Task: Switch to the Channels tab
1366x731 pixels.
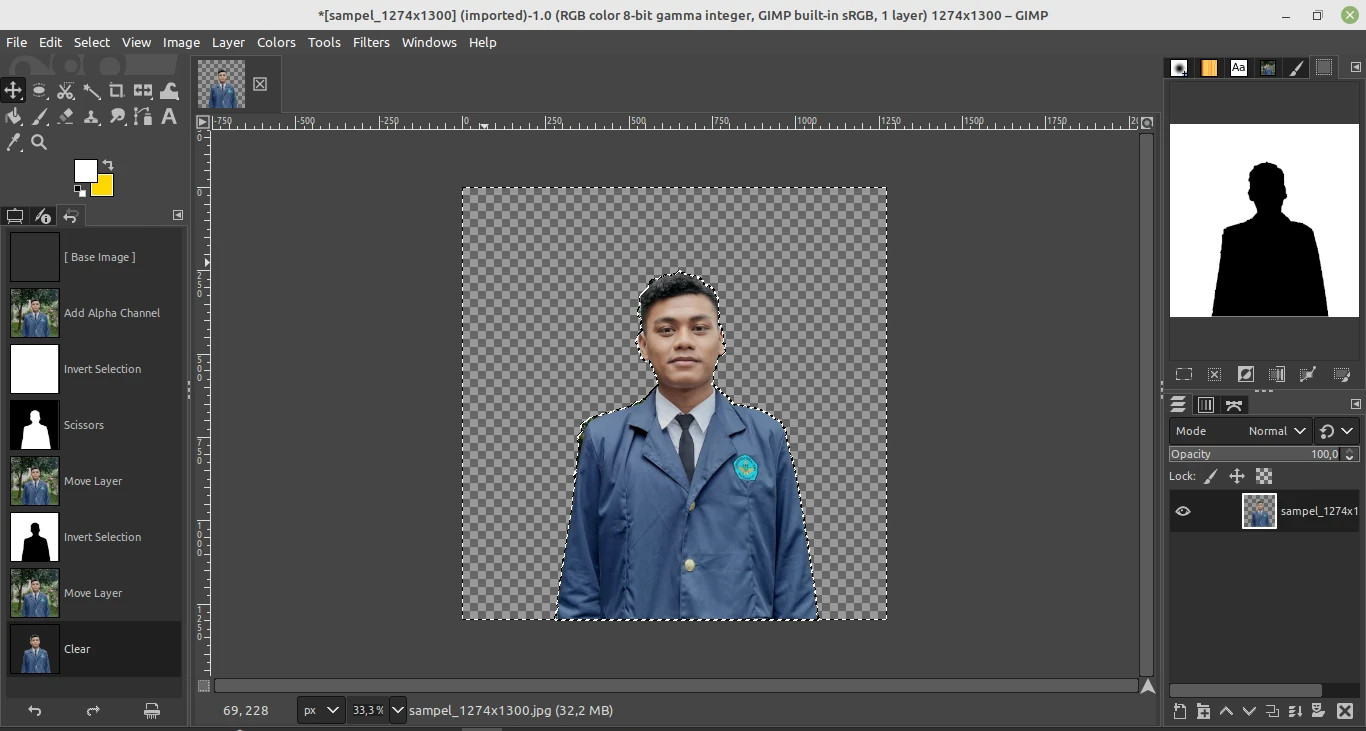Action: pos(1206,405)
